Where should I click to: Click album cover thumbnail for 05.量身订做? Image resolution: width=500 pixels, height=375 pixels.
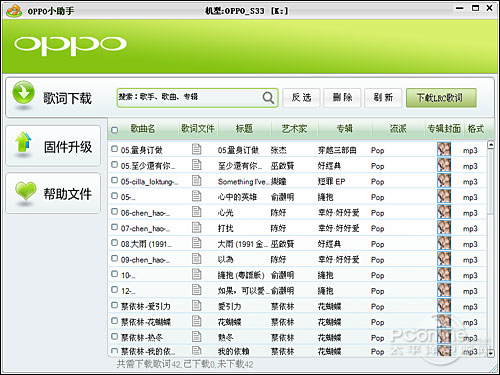click(x=444, y=149)
